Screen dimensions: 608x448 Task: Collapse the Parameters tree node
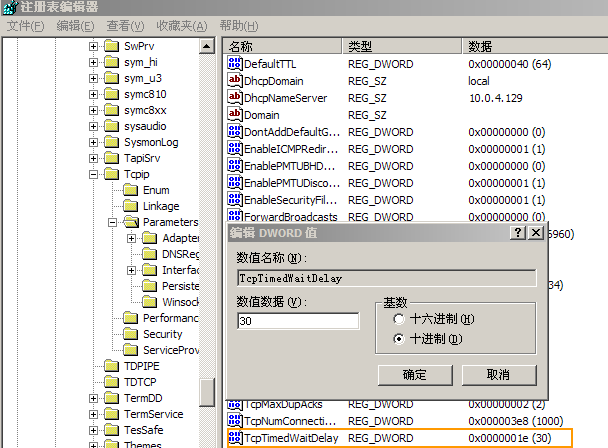(113, 222)
